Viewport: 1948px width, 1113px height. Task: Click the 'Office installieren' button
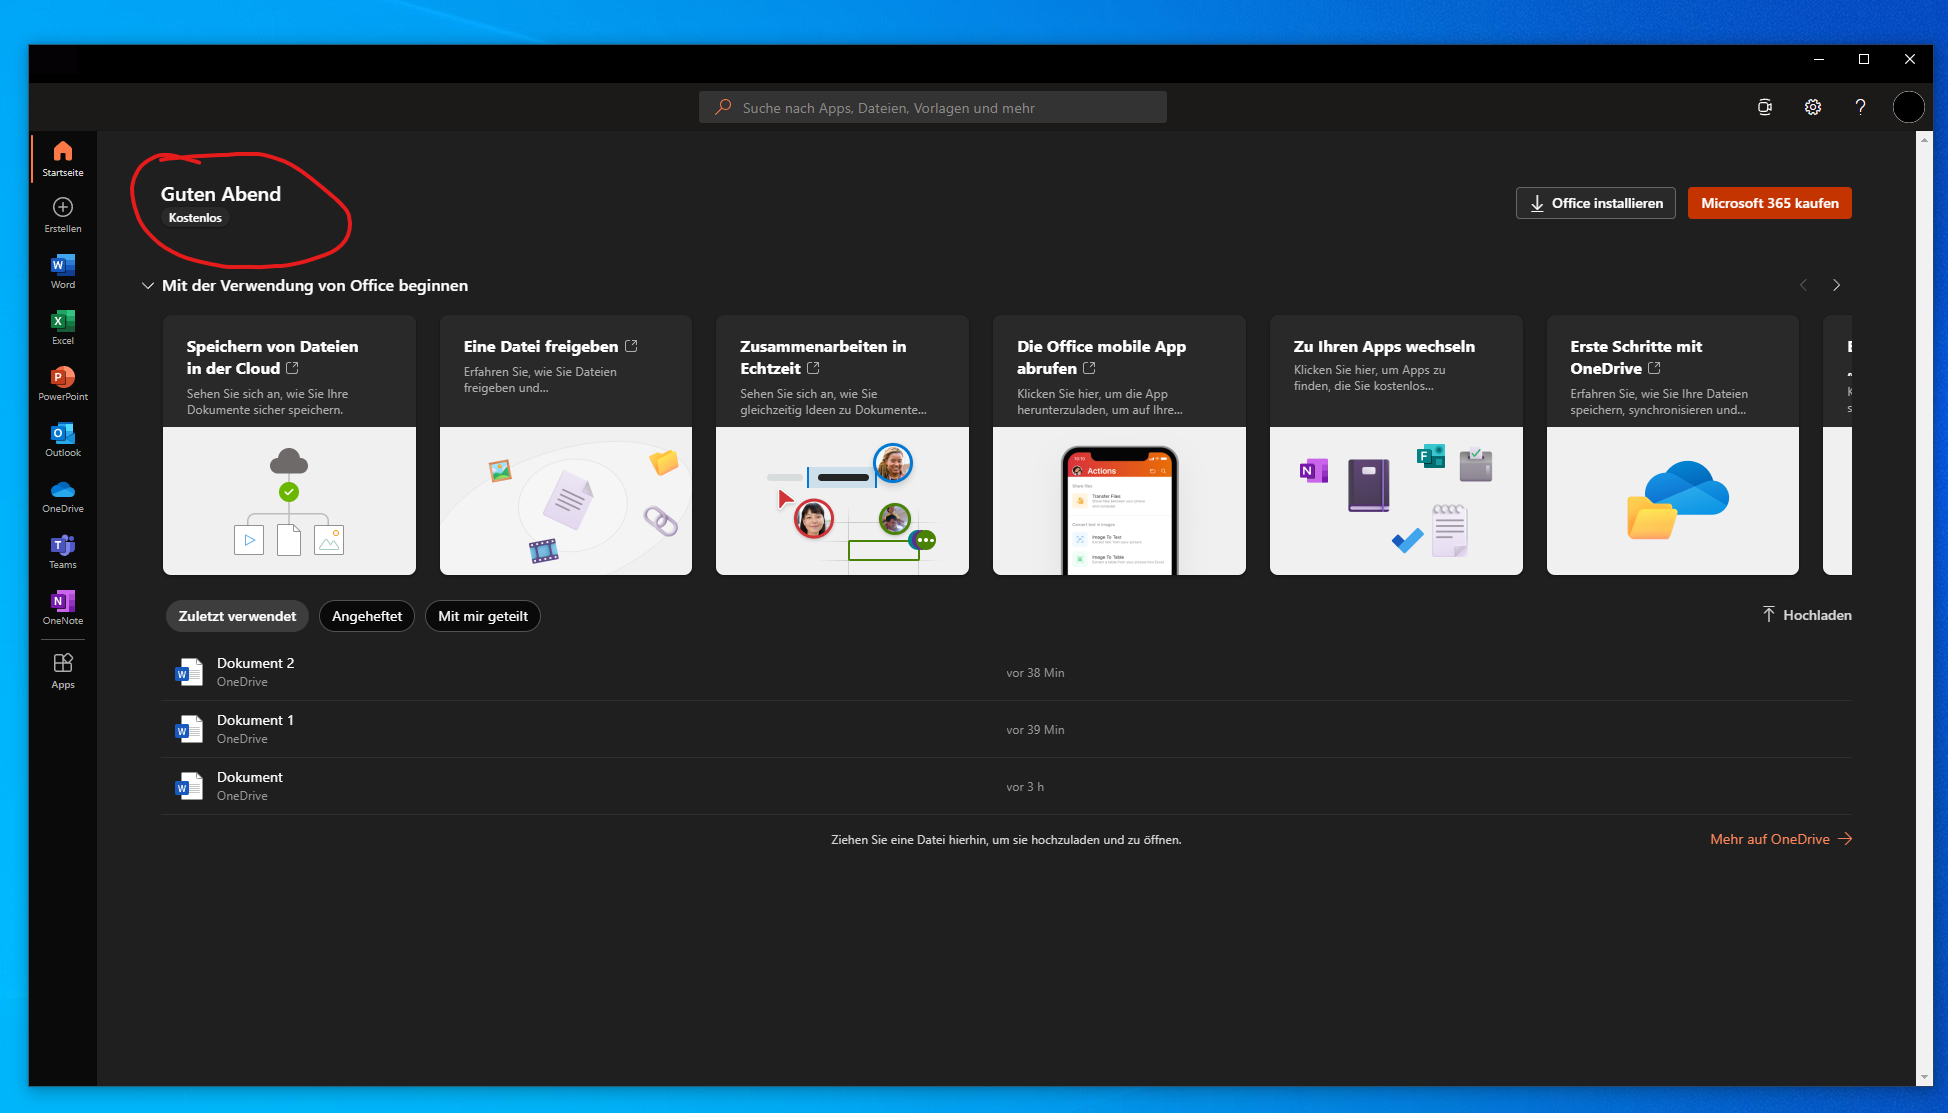[1595, 203]
